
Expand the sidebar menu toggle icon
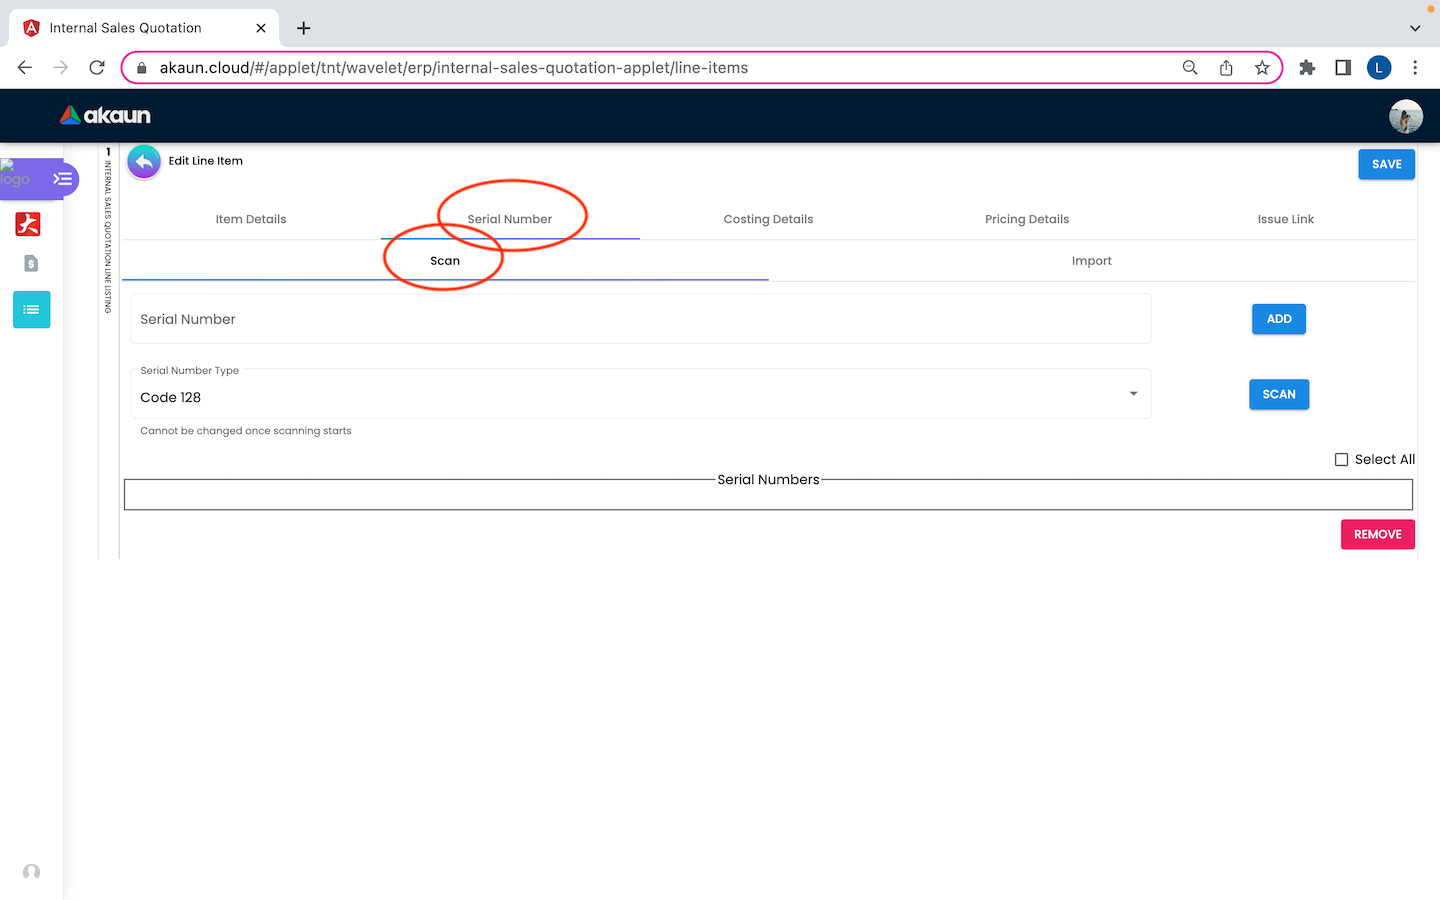62,179
